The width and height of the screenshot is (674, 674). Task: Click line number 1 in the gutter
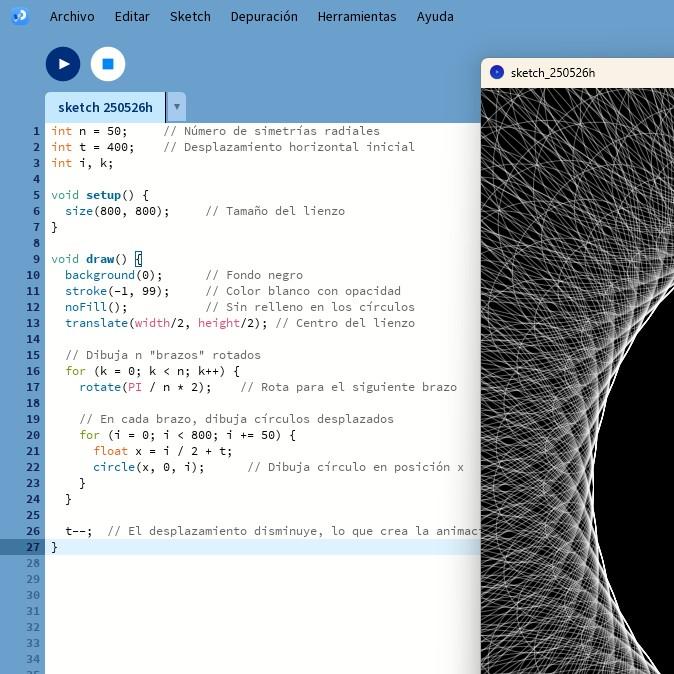36,131
